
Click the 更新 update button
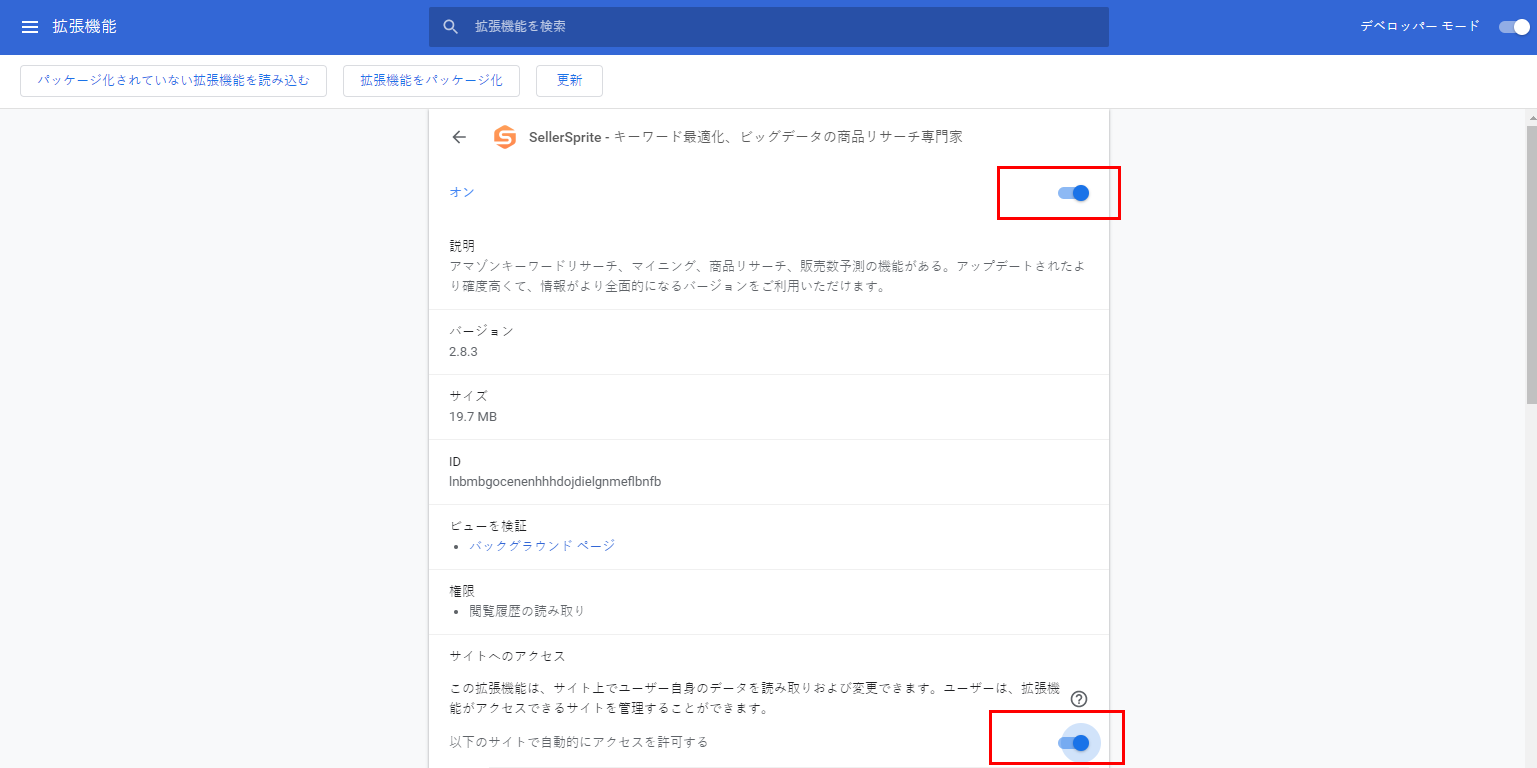[x=569, y=80]
